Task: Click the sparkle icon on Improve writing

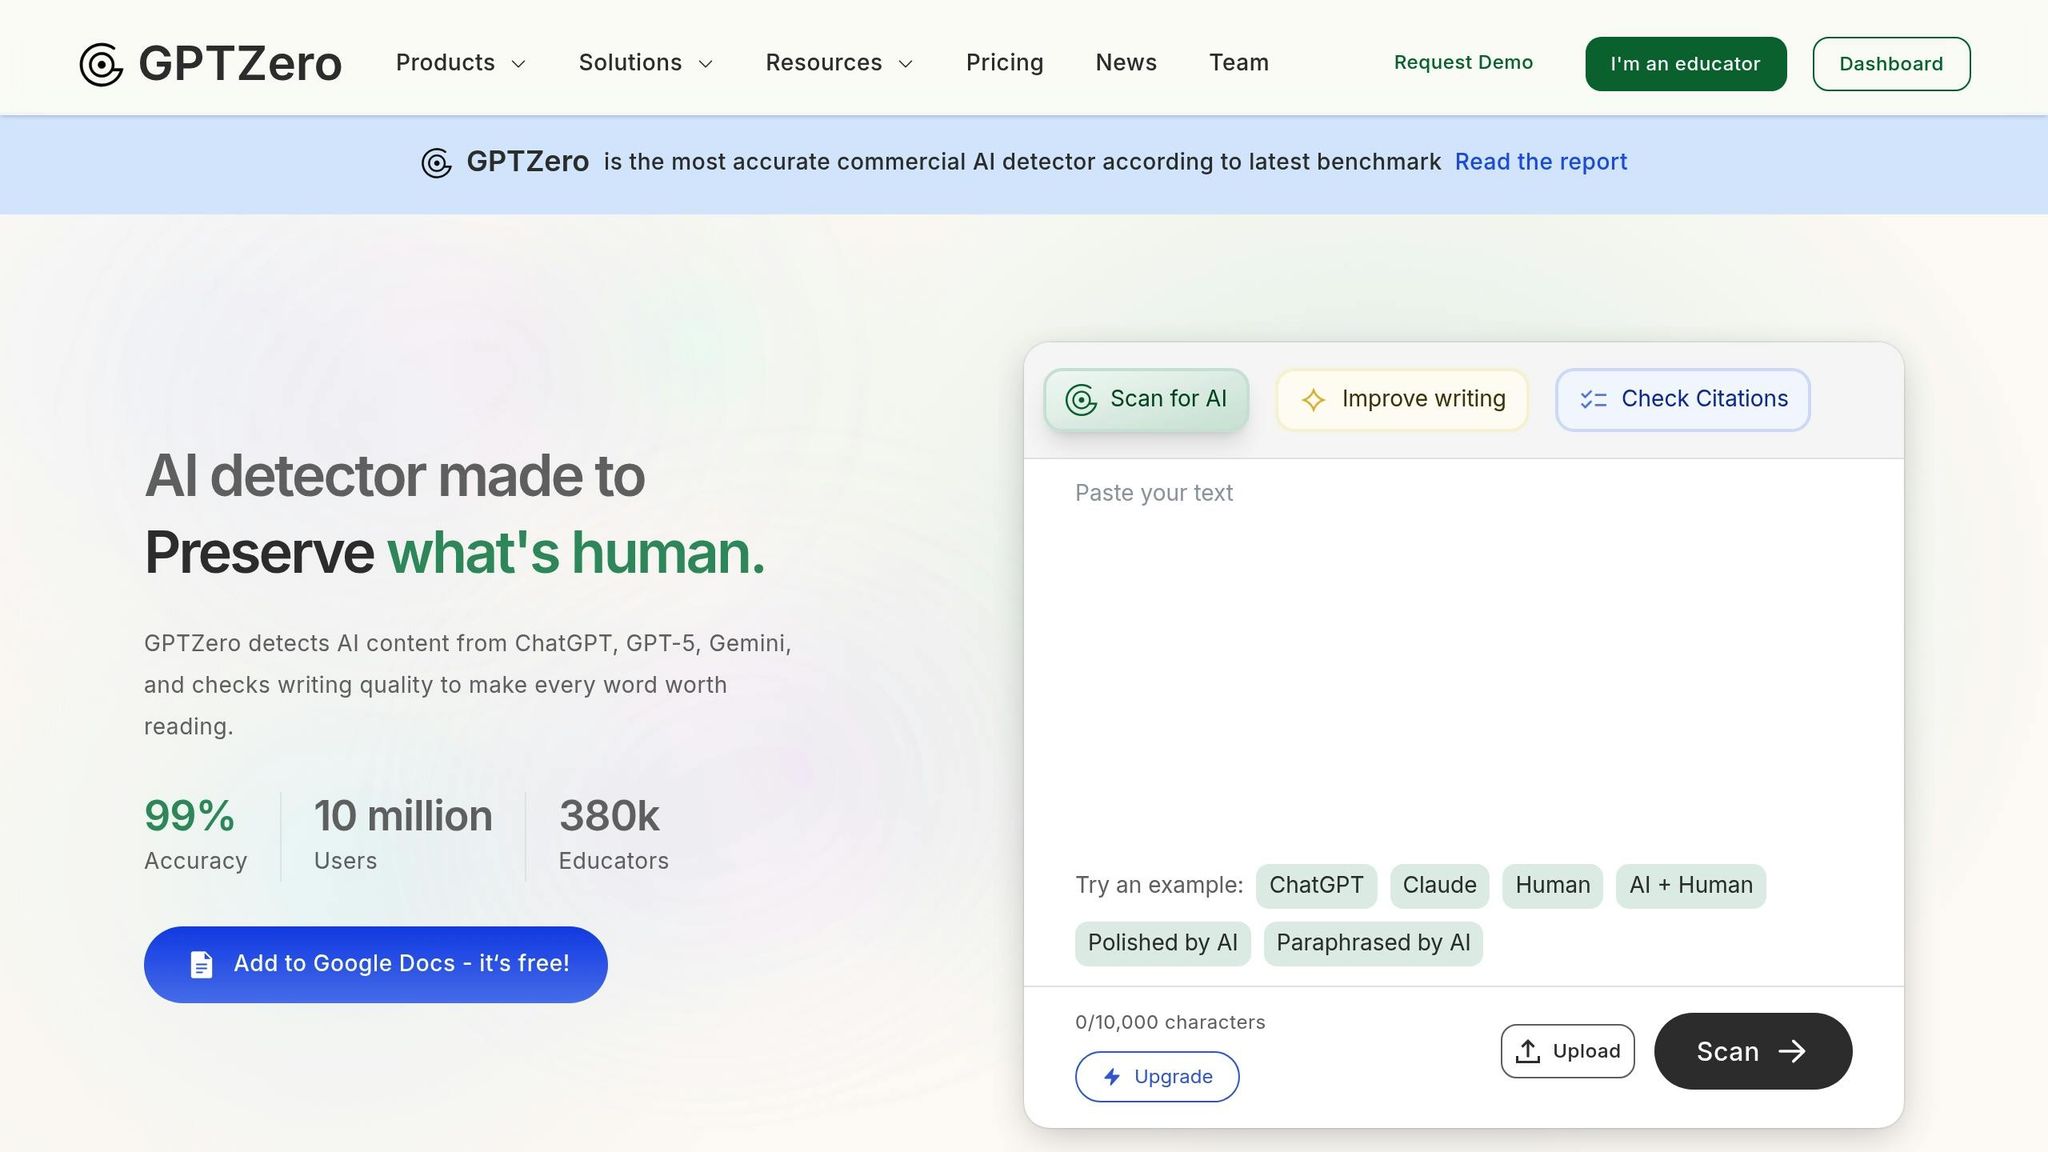Action: [x=1313, y=400]
